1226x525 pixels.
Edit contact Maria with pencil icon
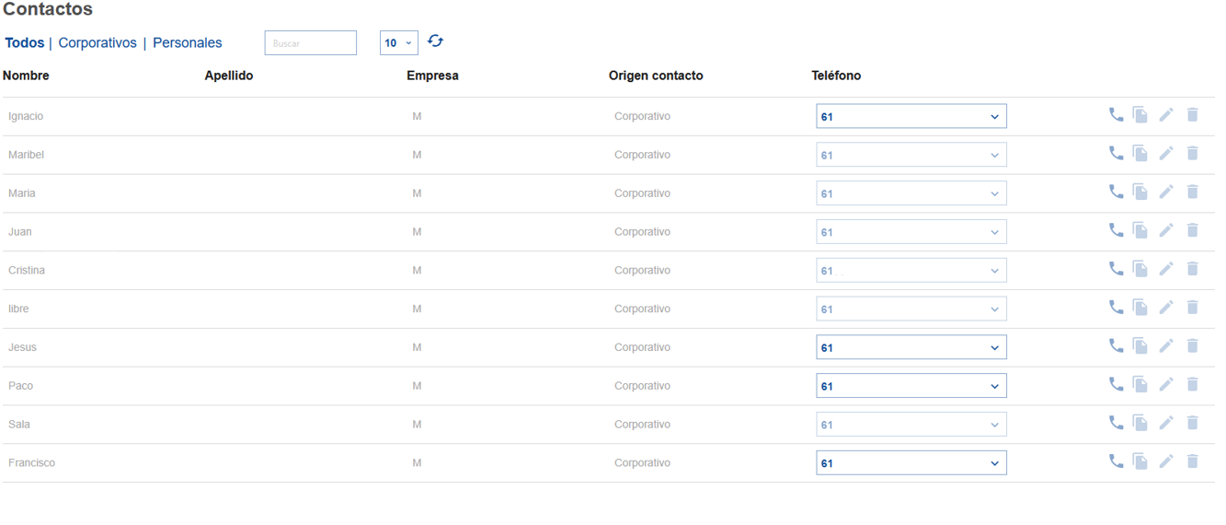[1166, 192]
